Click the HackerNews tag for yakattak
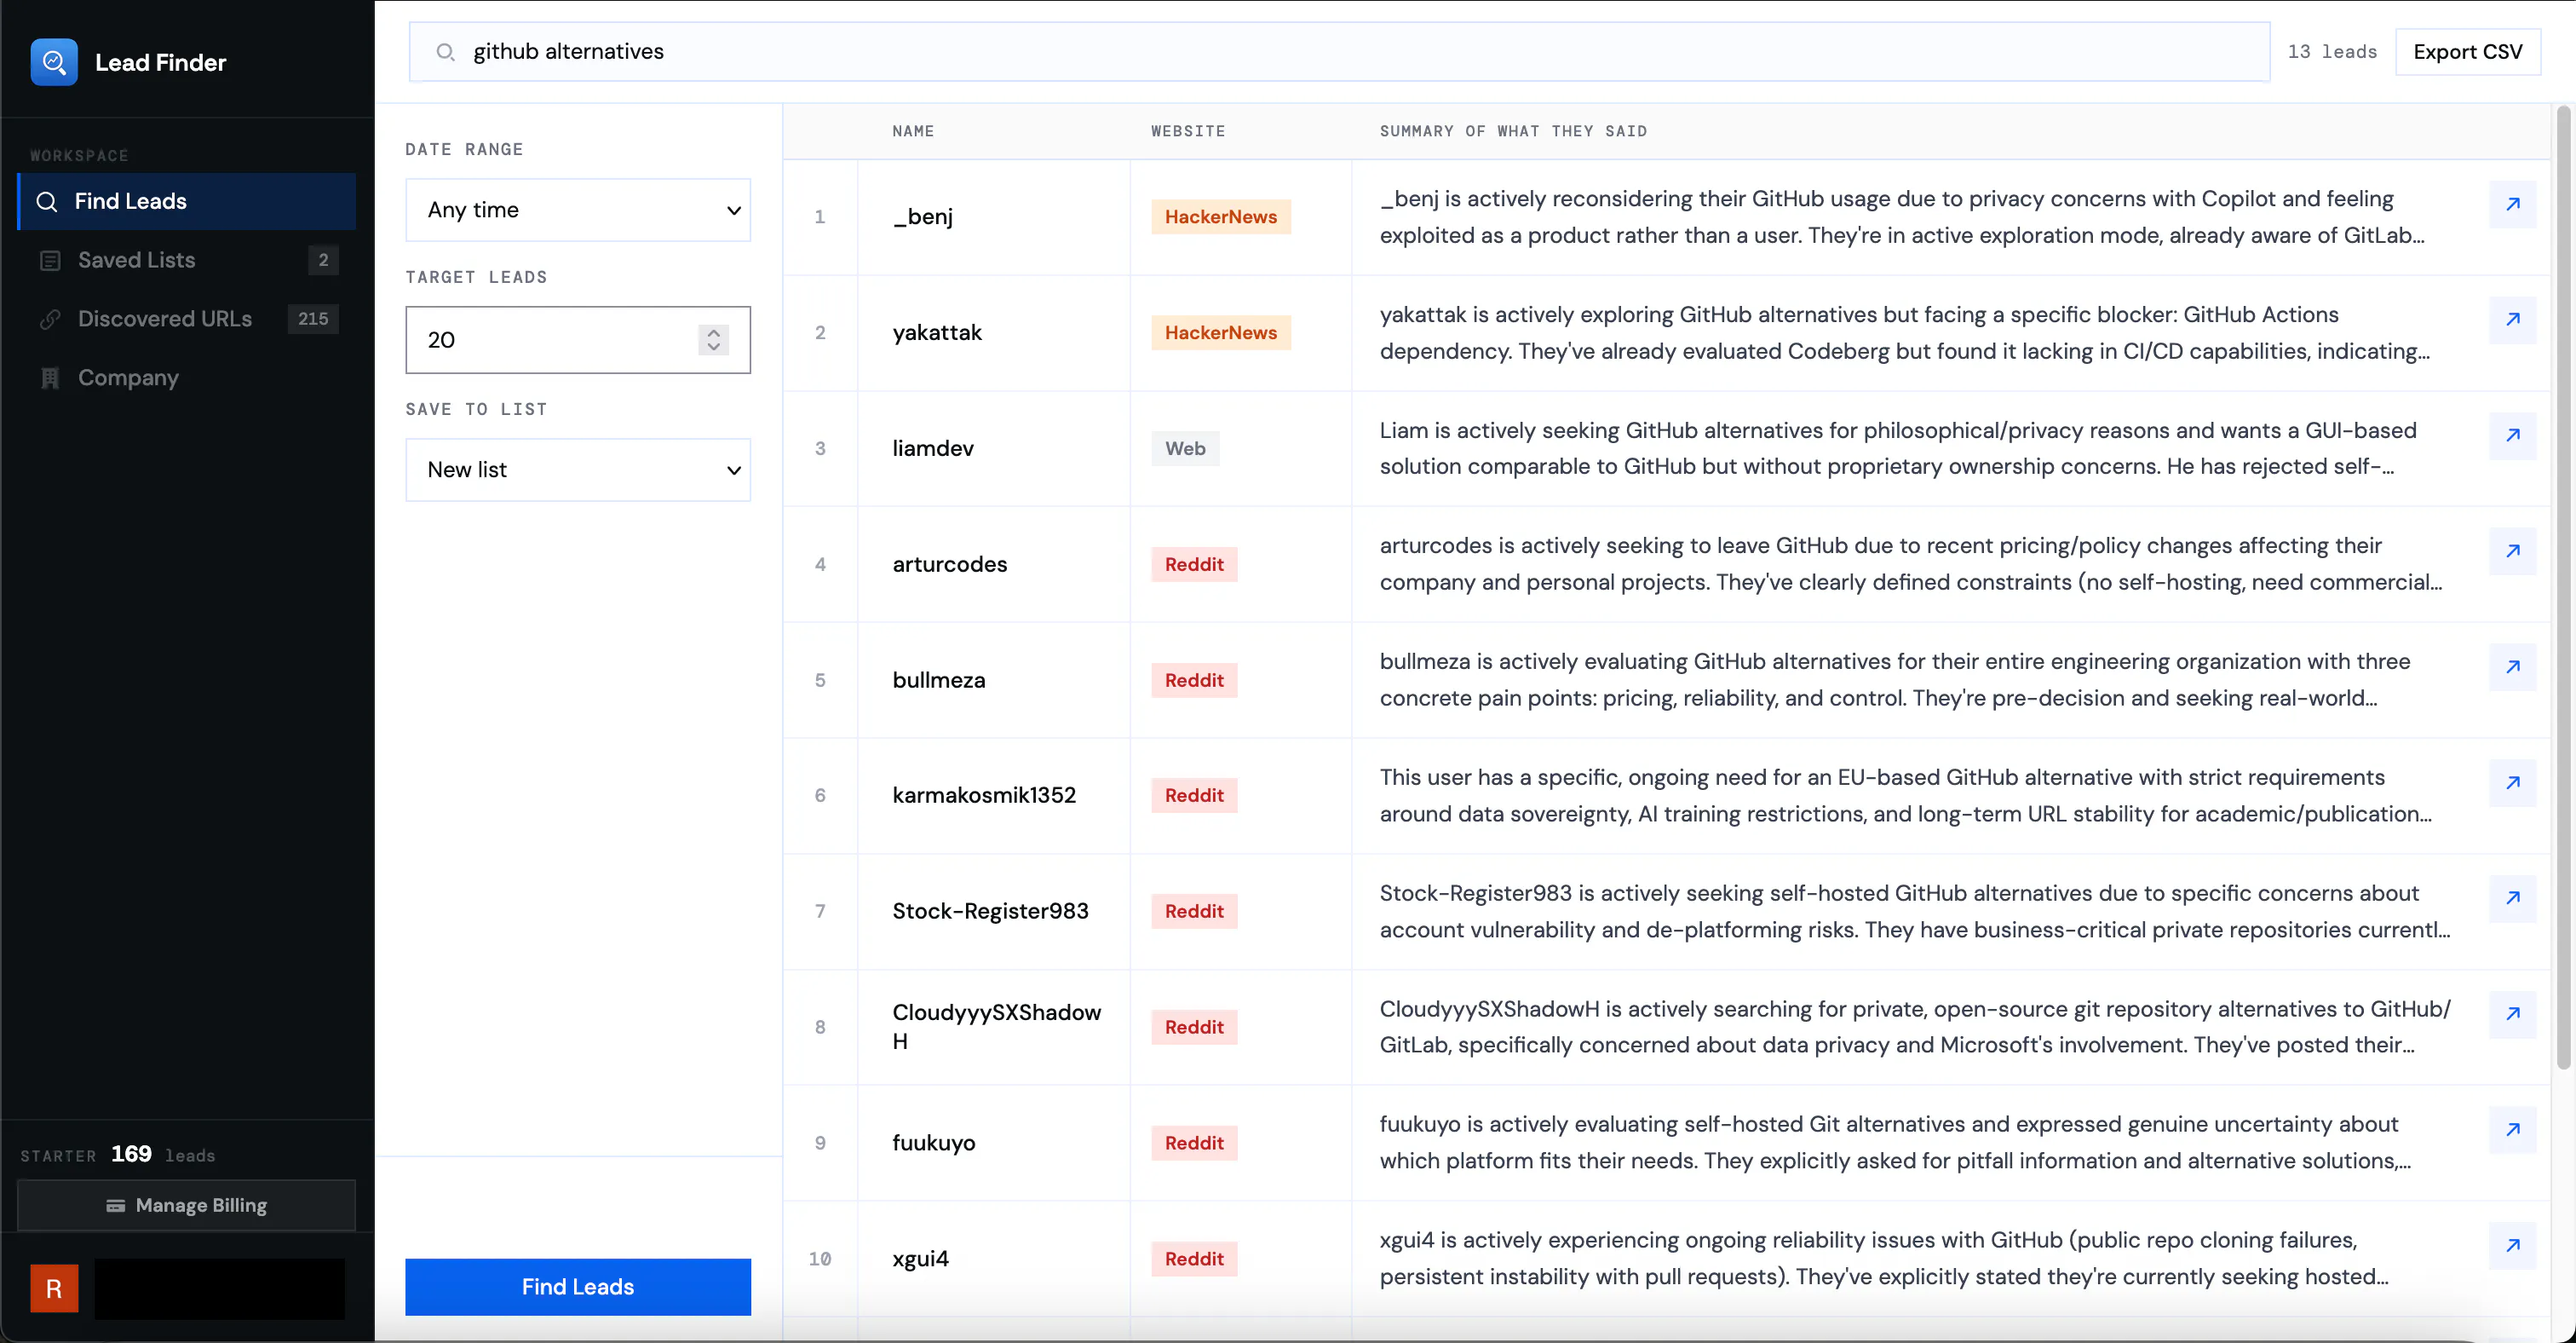2576x1343 pixels. (x=1220, y=333)
